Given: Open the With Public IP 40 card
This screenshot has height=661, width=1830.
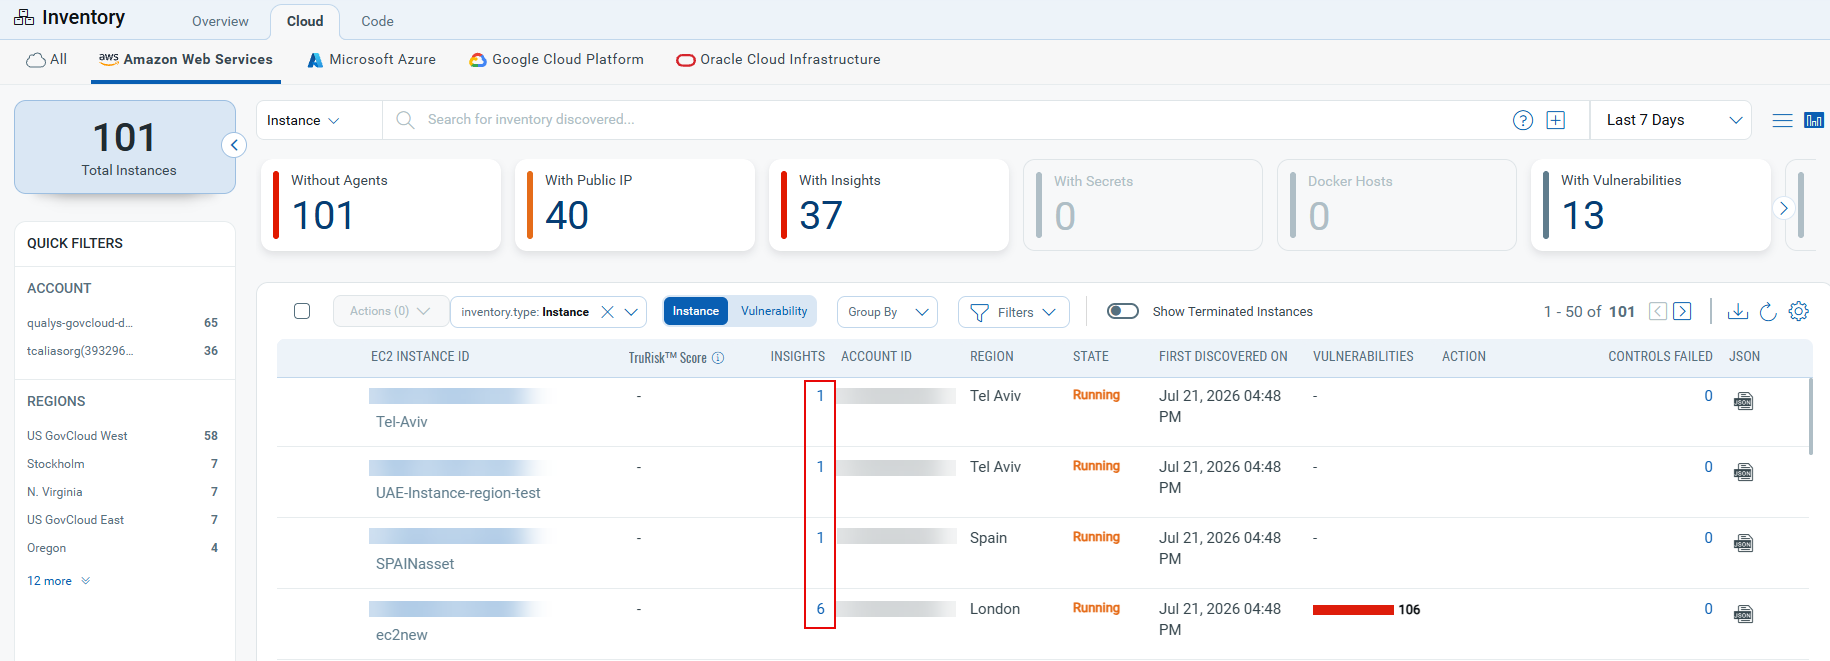Looking at the screenshot, I should point(635,205).
